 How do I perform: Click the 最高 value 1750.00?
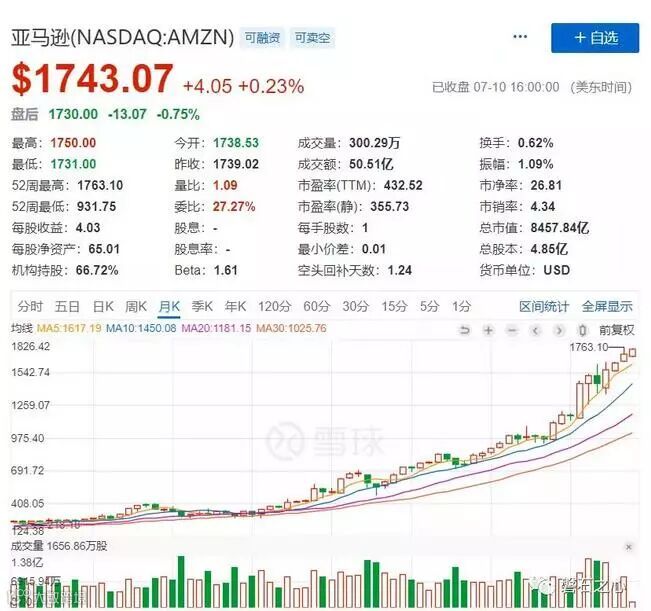coord(73,143)
